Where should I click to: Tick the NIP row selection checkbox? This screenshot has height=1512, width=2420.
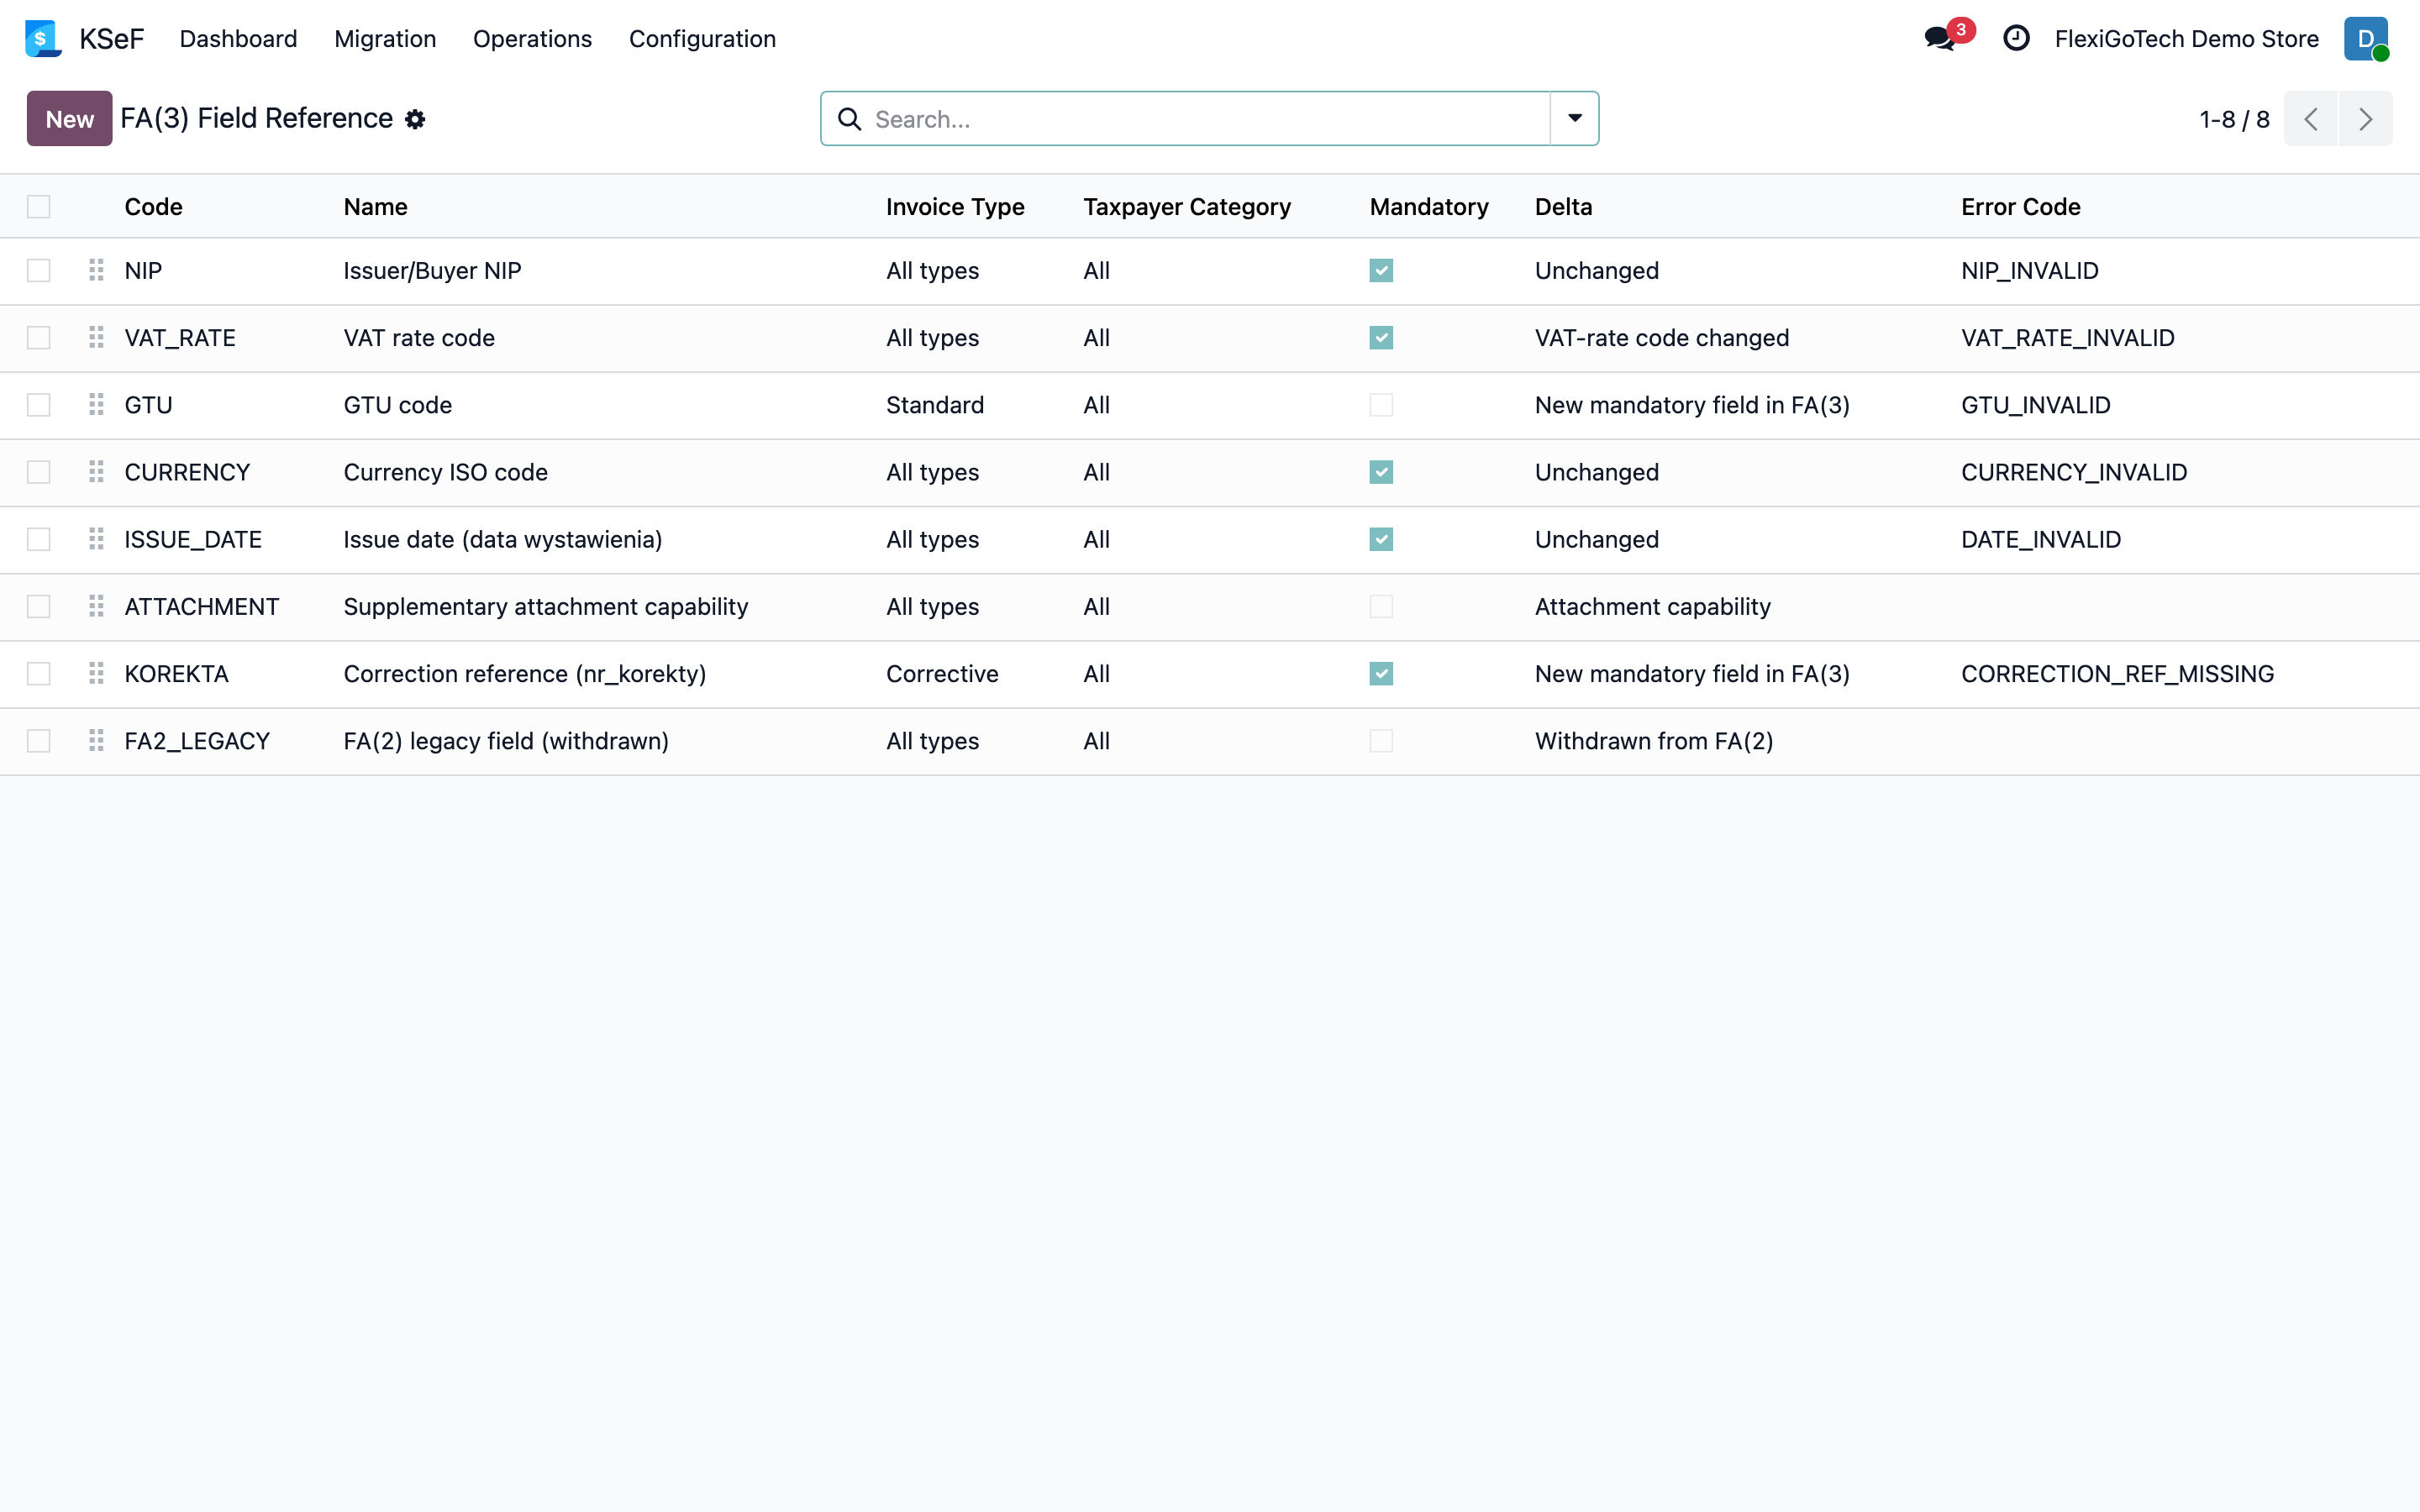coord(39,270)
